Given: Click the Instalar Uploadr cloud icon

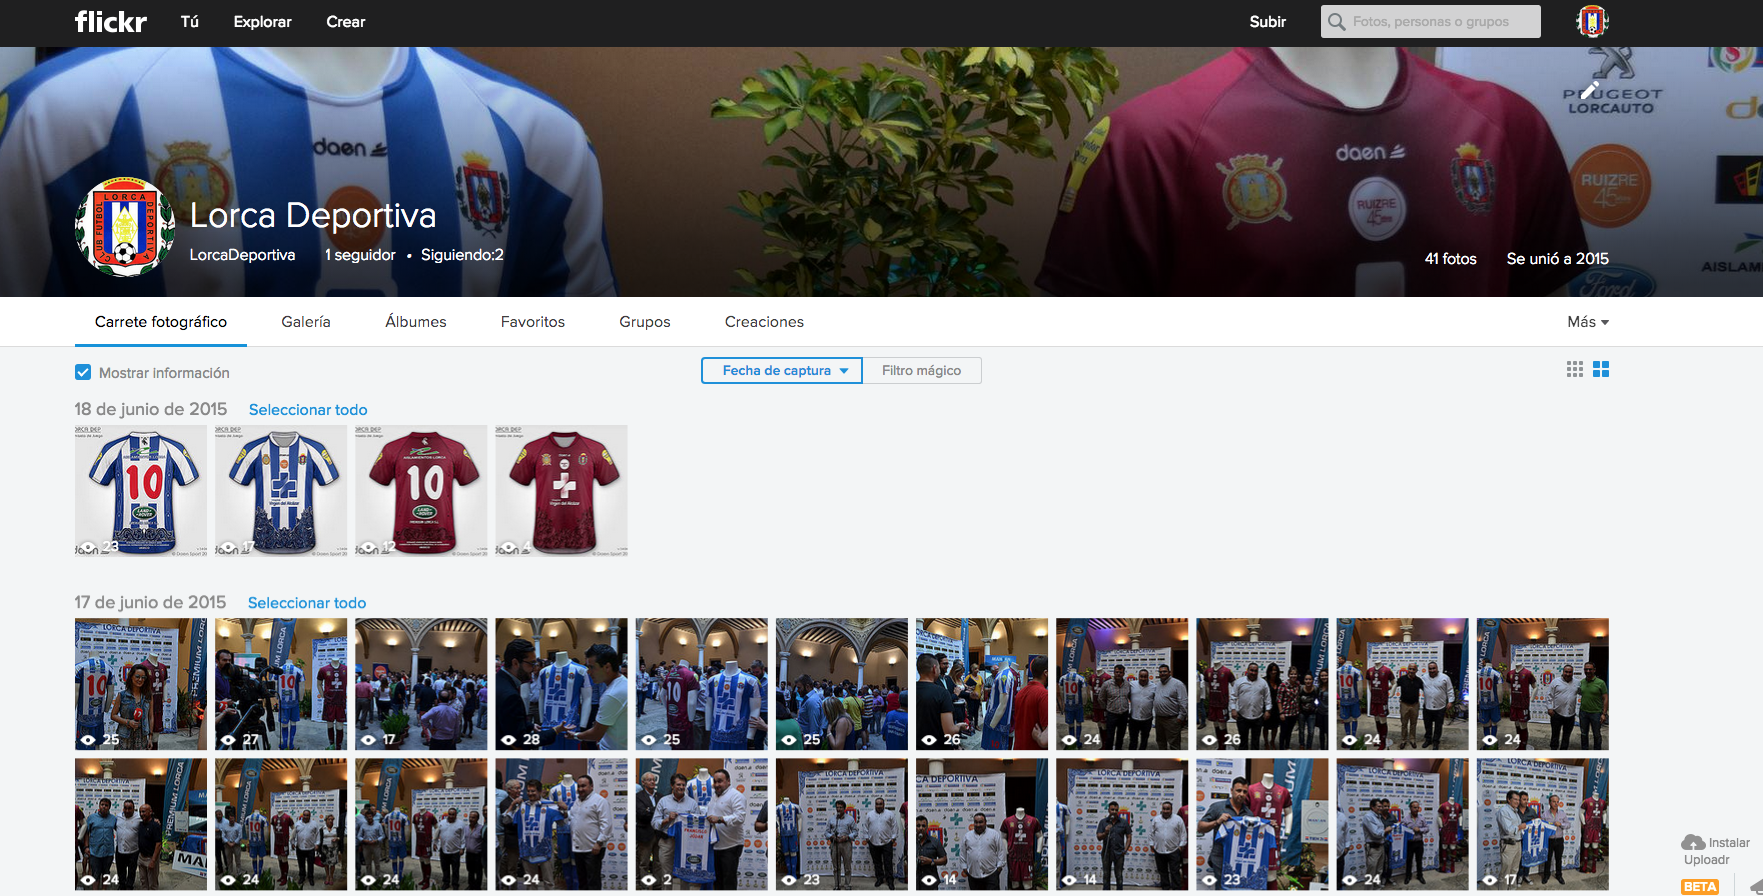Looking at the screenshot, I should point(1693,843).
